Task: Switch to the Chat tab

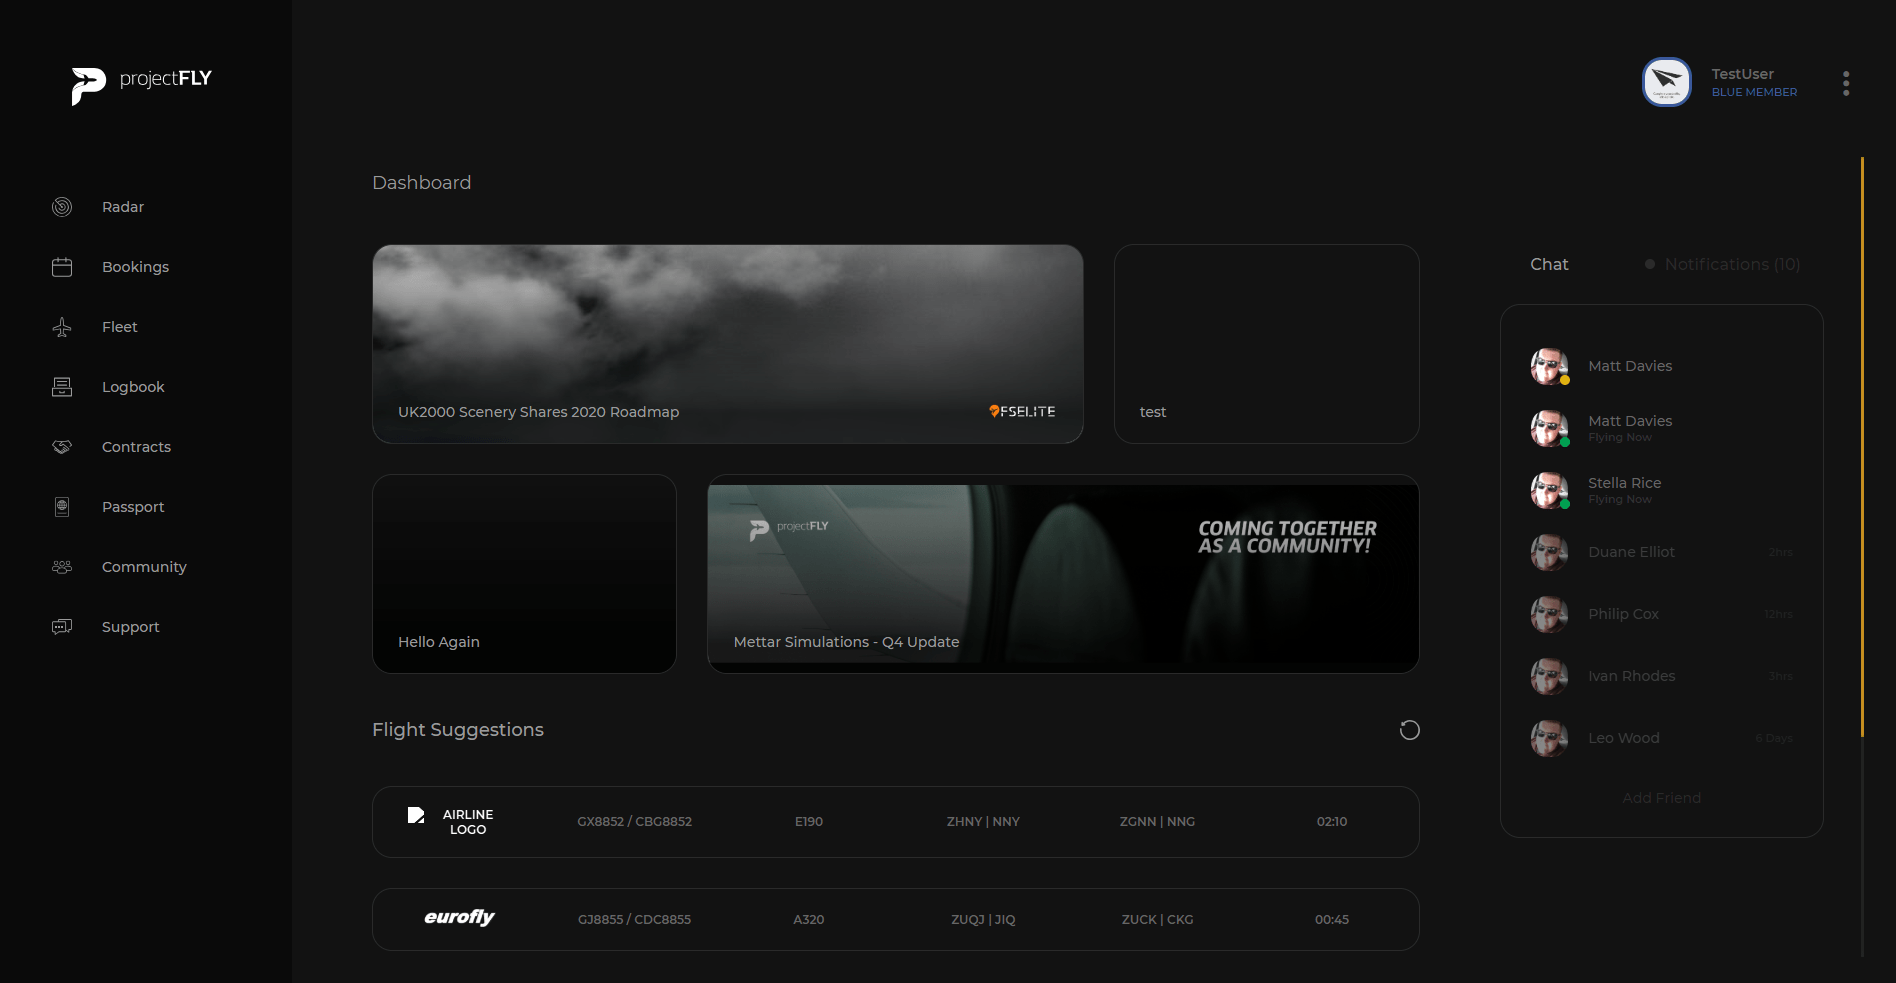Action: (x=1549, y=264)
